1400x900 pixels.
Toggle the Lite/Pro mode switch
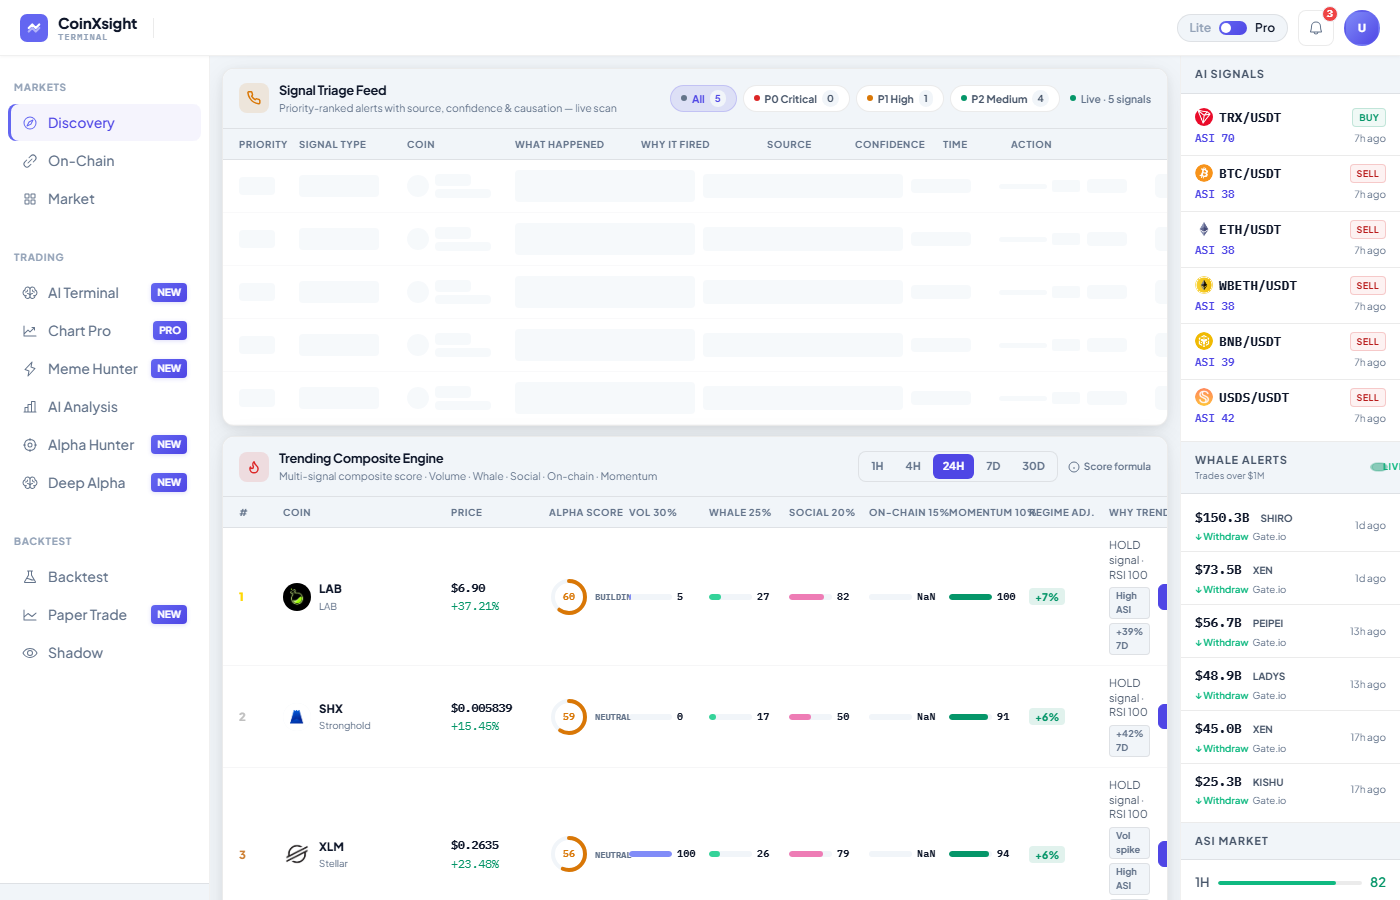click(1233, 28)
